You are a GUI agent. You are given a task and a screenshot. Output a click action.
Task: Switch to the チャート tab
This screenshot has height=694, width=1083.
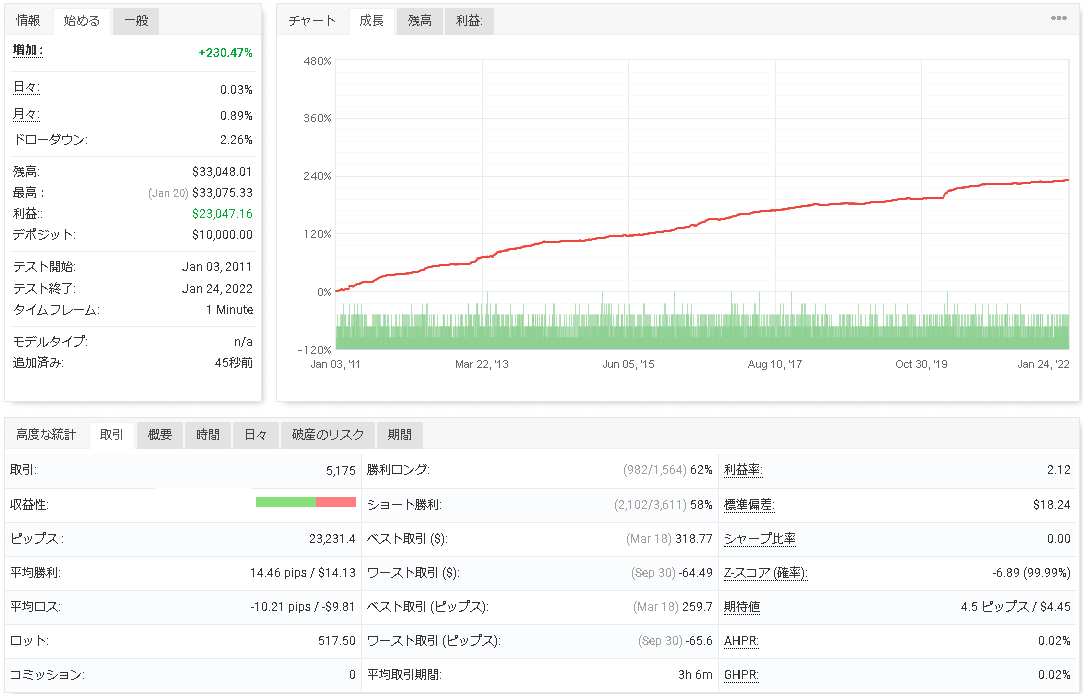tap(312, 21)
